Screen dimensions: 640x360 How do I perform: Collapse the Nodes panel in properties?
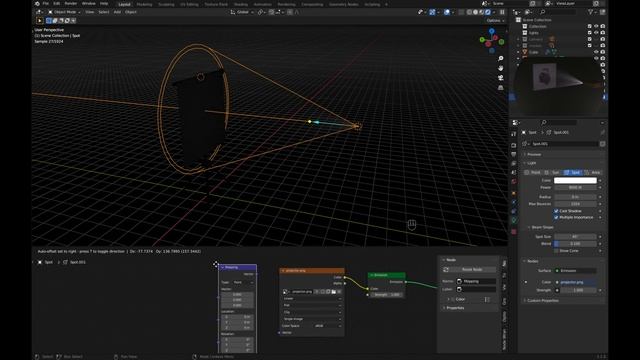click(x=532, y=261)
